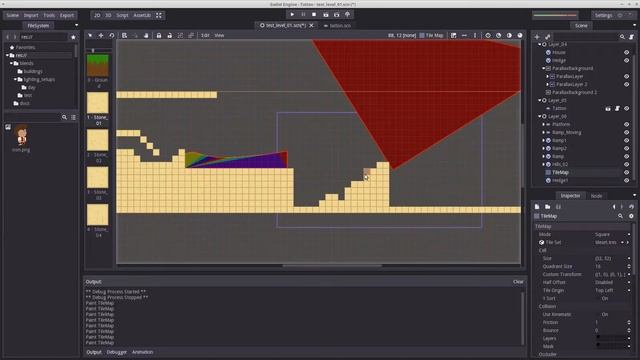Choose the Rotate mode tool
The width and height of the screenshot is (640, 360).
click(111, 36)
